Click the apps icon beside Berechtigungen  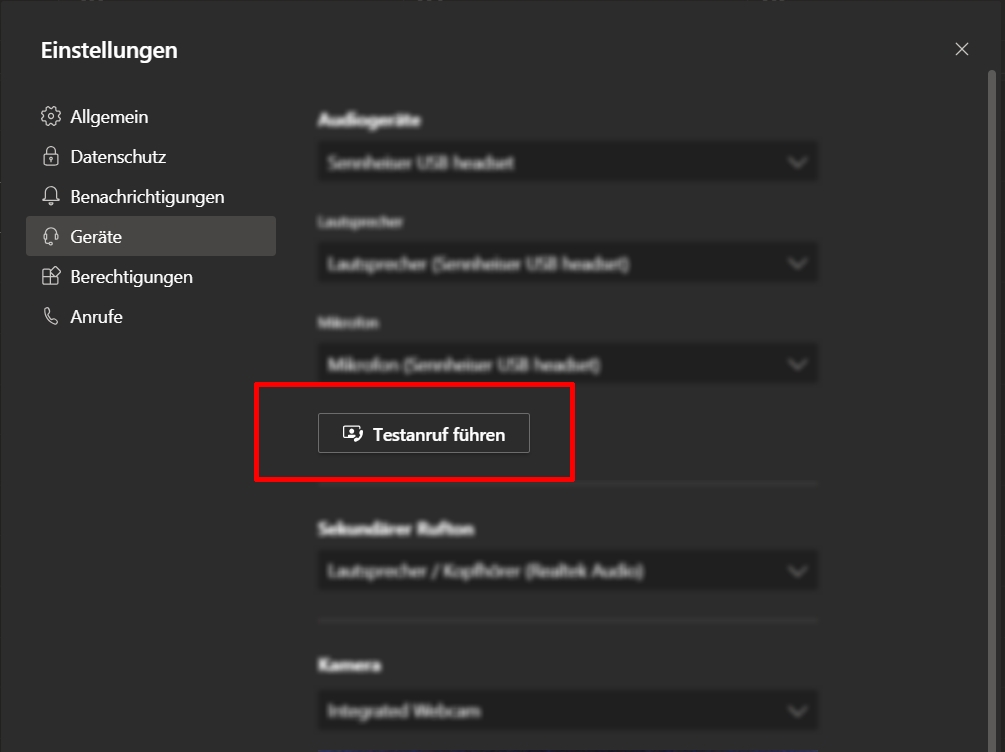pos(51,276)
